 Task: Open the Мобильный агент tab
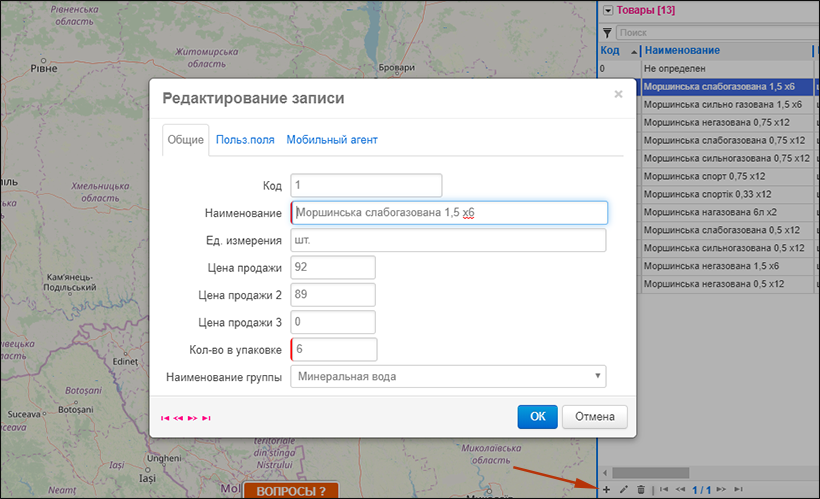332,140
